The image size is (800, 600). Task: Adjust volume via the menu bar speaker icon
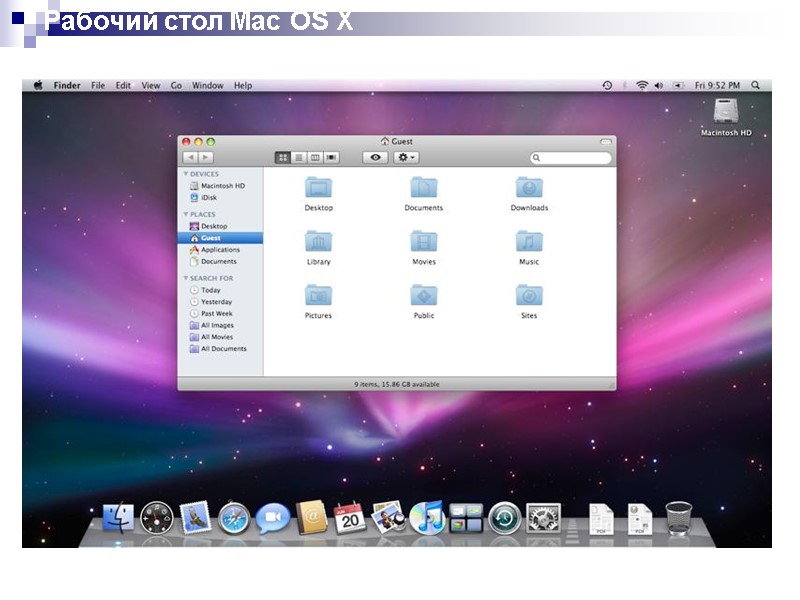pyautogui.click(x=659, y=86)
